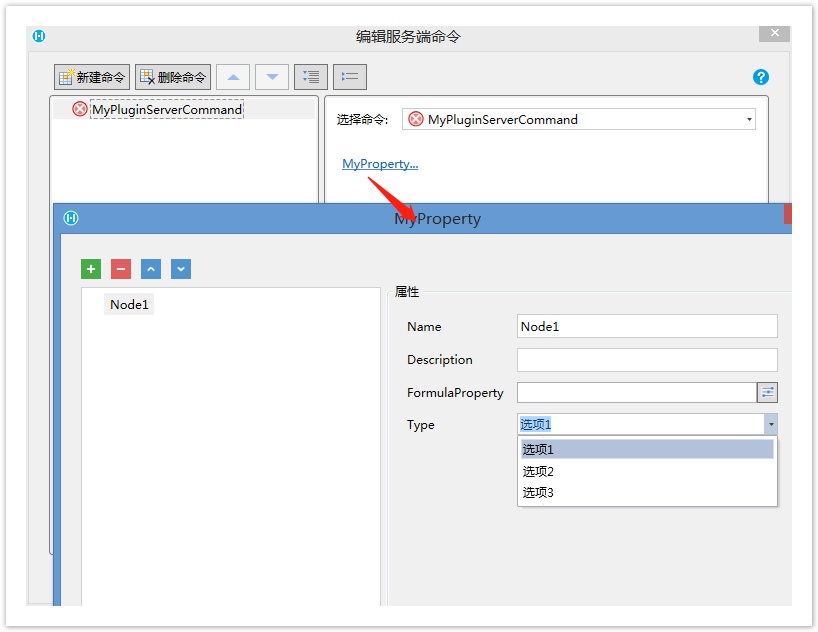Open help with blue question mark icon
Screen dimensions: 818x632
(x=760, y=77)
